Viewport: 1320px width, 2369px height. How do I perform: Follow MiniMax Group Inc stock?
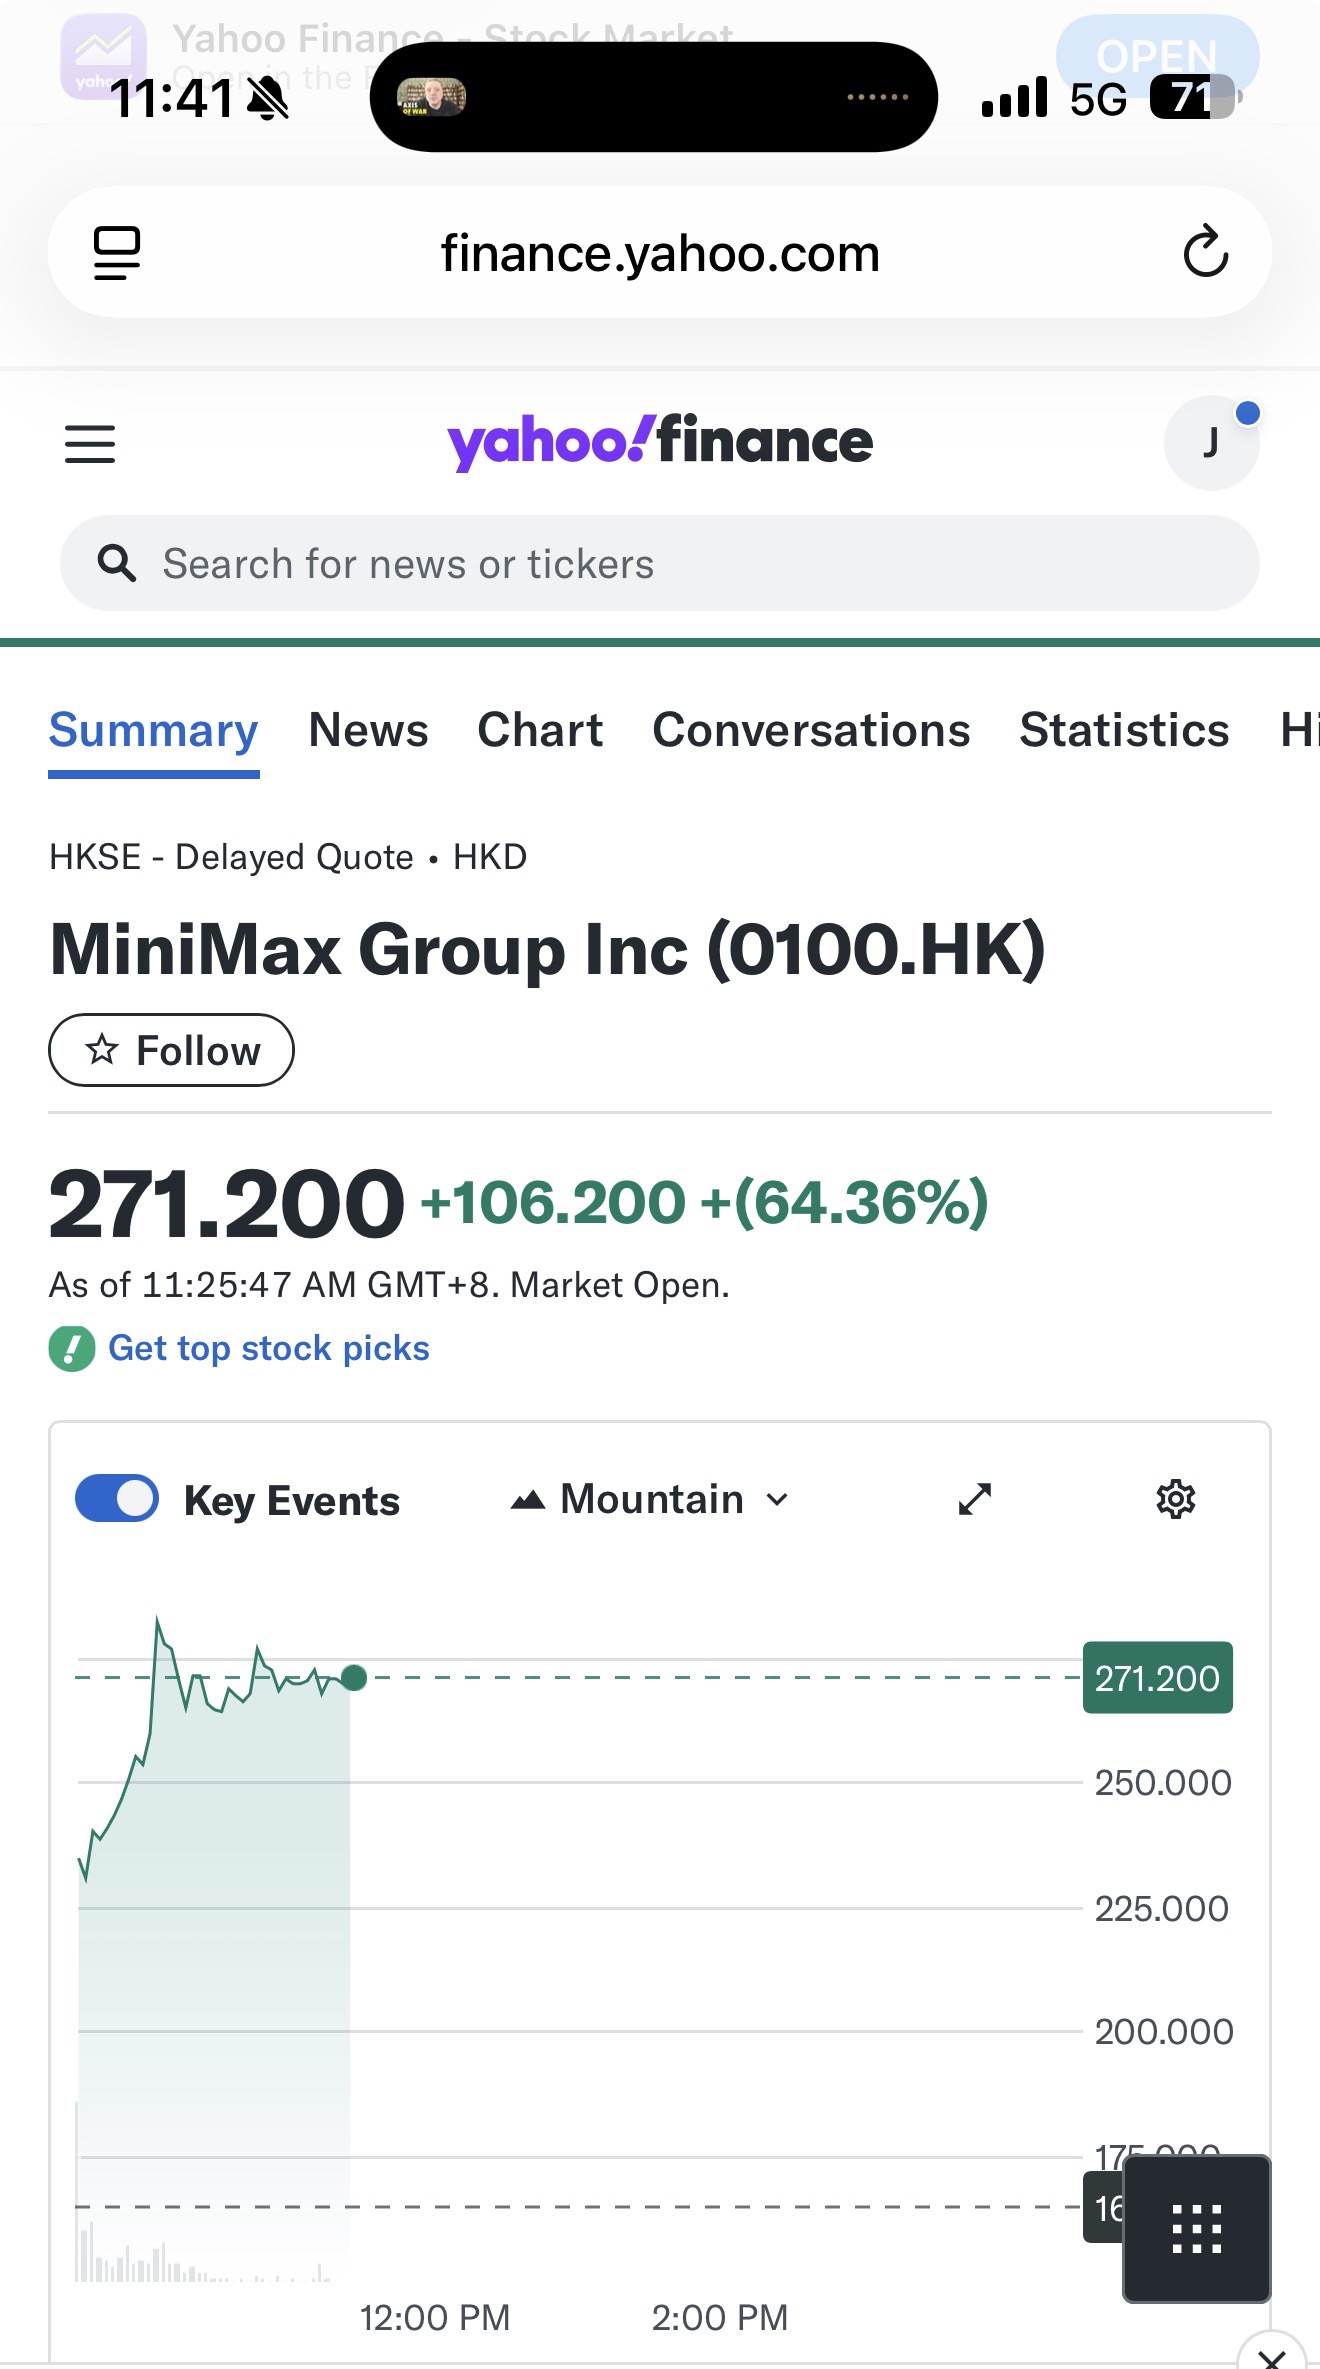tap(171, 1050)
